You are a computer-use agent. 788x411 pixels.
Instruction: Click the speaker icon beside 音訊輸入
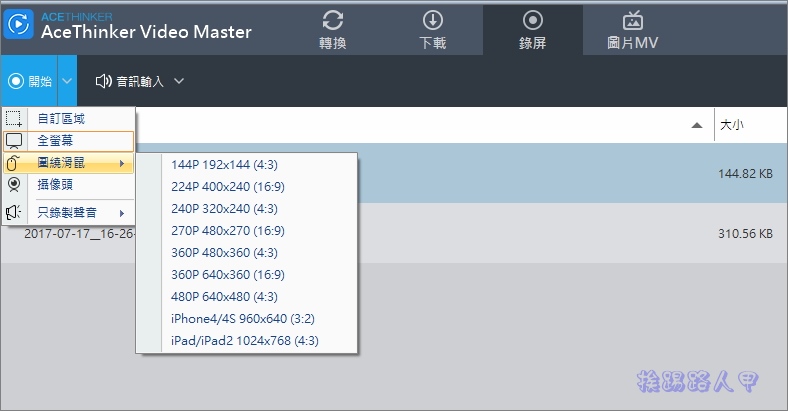[x=103, y=81]
